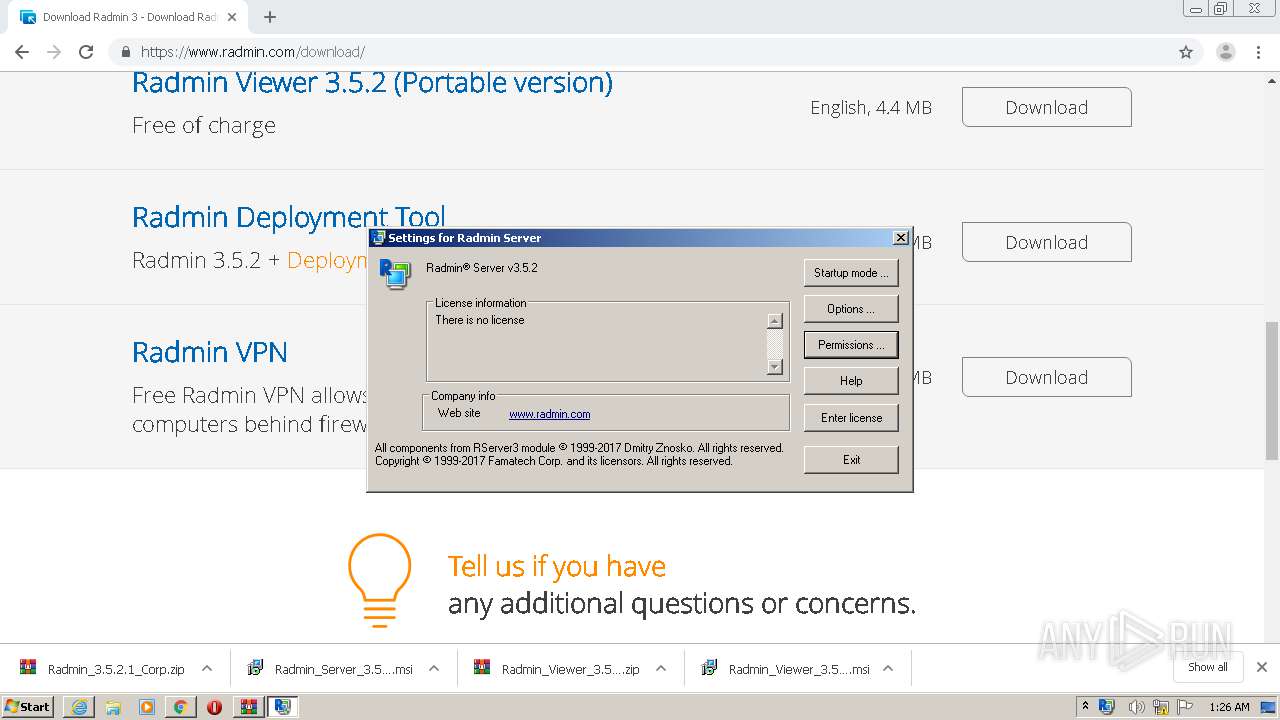Open the www.radmin.com link

pyautogui.click(x=549, y=414)
